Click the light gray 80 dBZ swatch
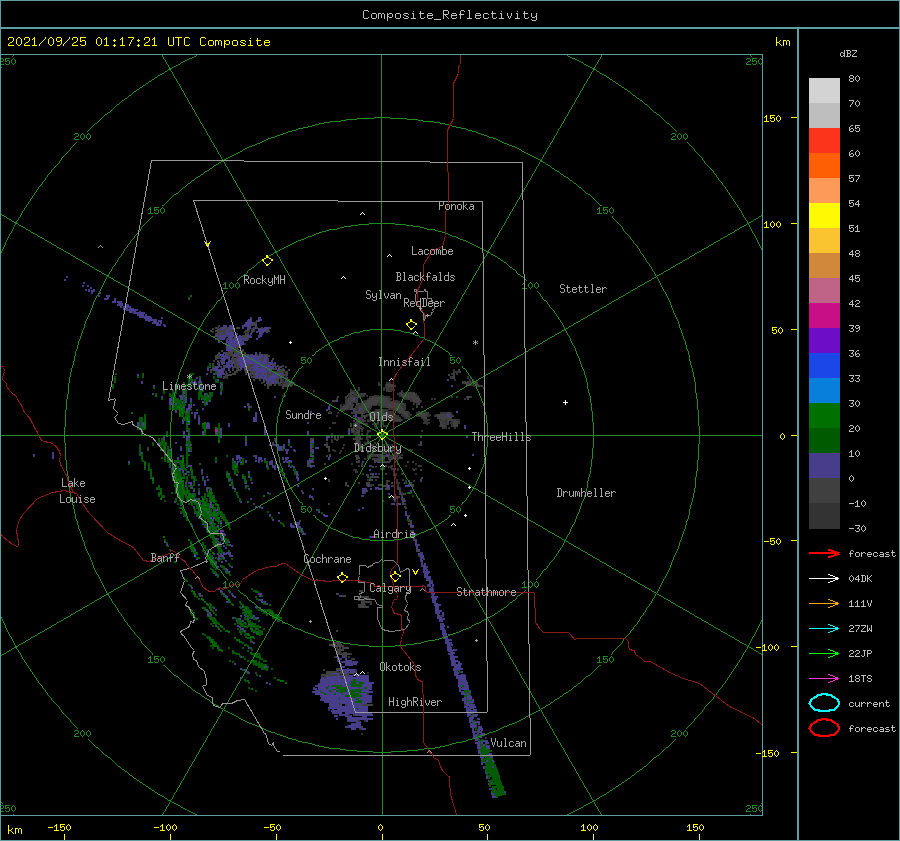The height and width of the screenshot is (841, 900). point(824,91)
